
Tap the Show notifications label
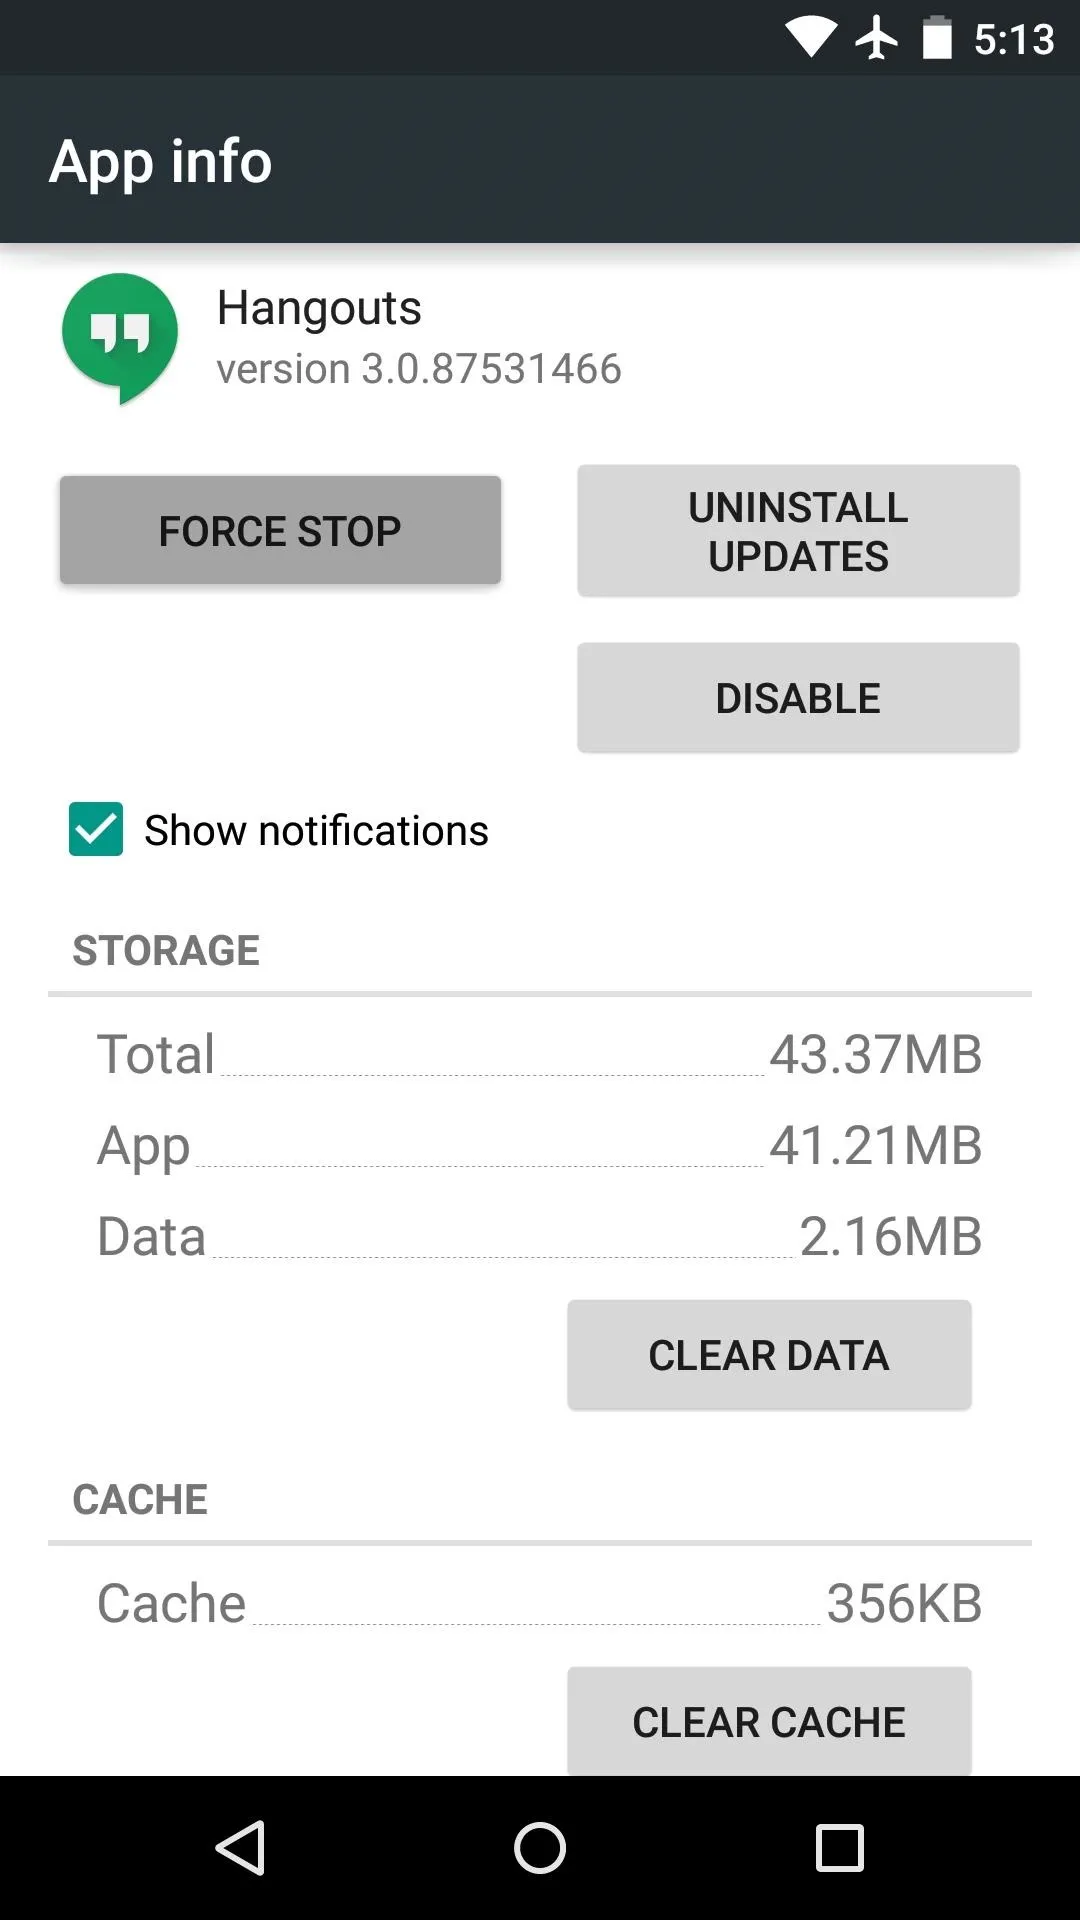(316, 830)
